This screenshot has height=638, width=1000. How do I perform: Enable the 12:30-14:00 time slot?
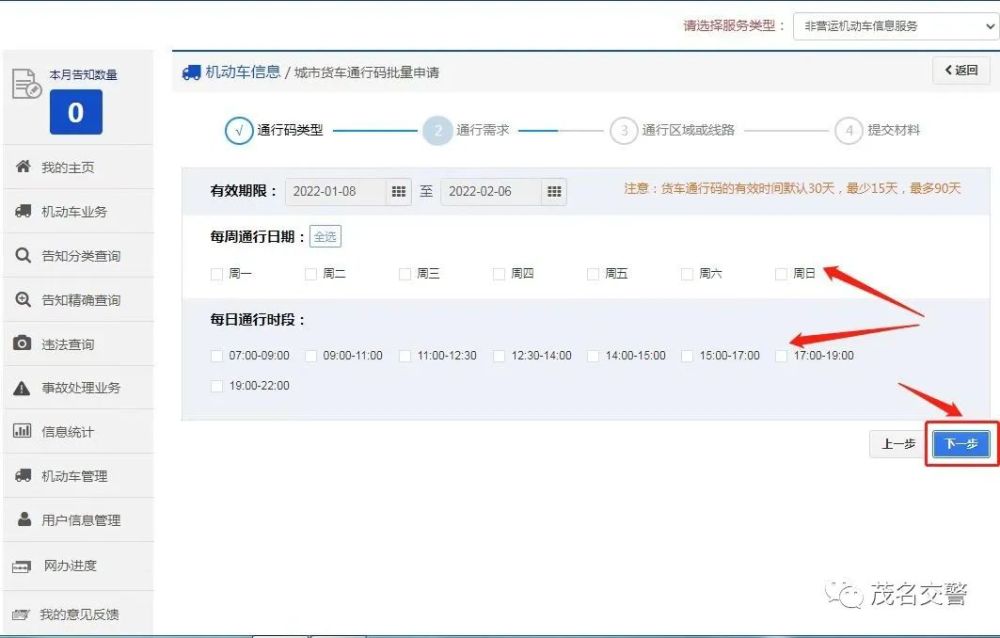pyautogui.click(x=499, y=355)
